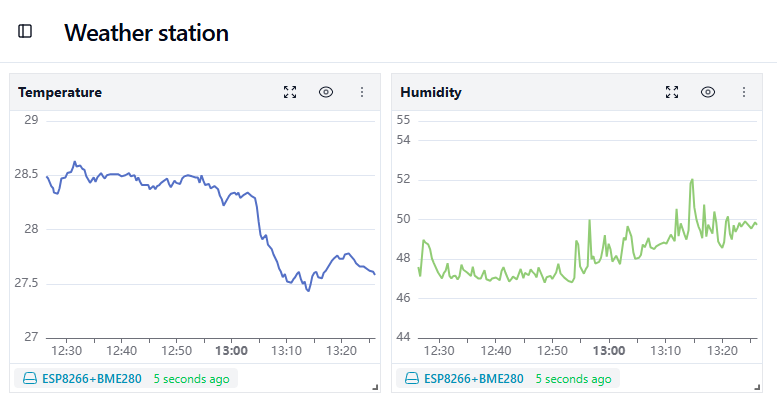Image resolution: width=777 pixels, height=407 pixels.
Task: Click the Temperature widget title
Action: click(60, 92)
